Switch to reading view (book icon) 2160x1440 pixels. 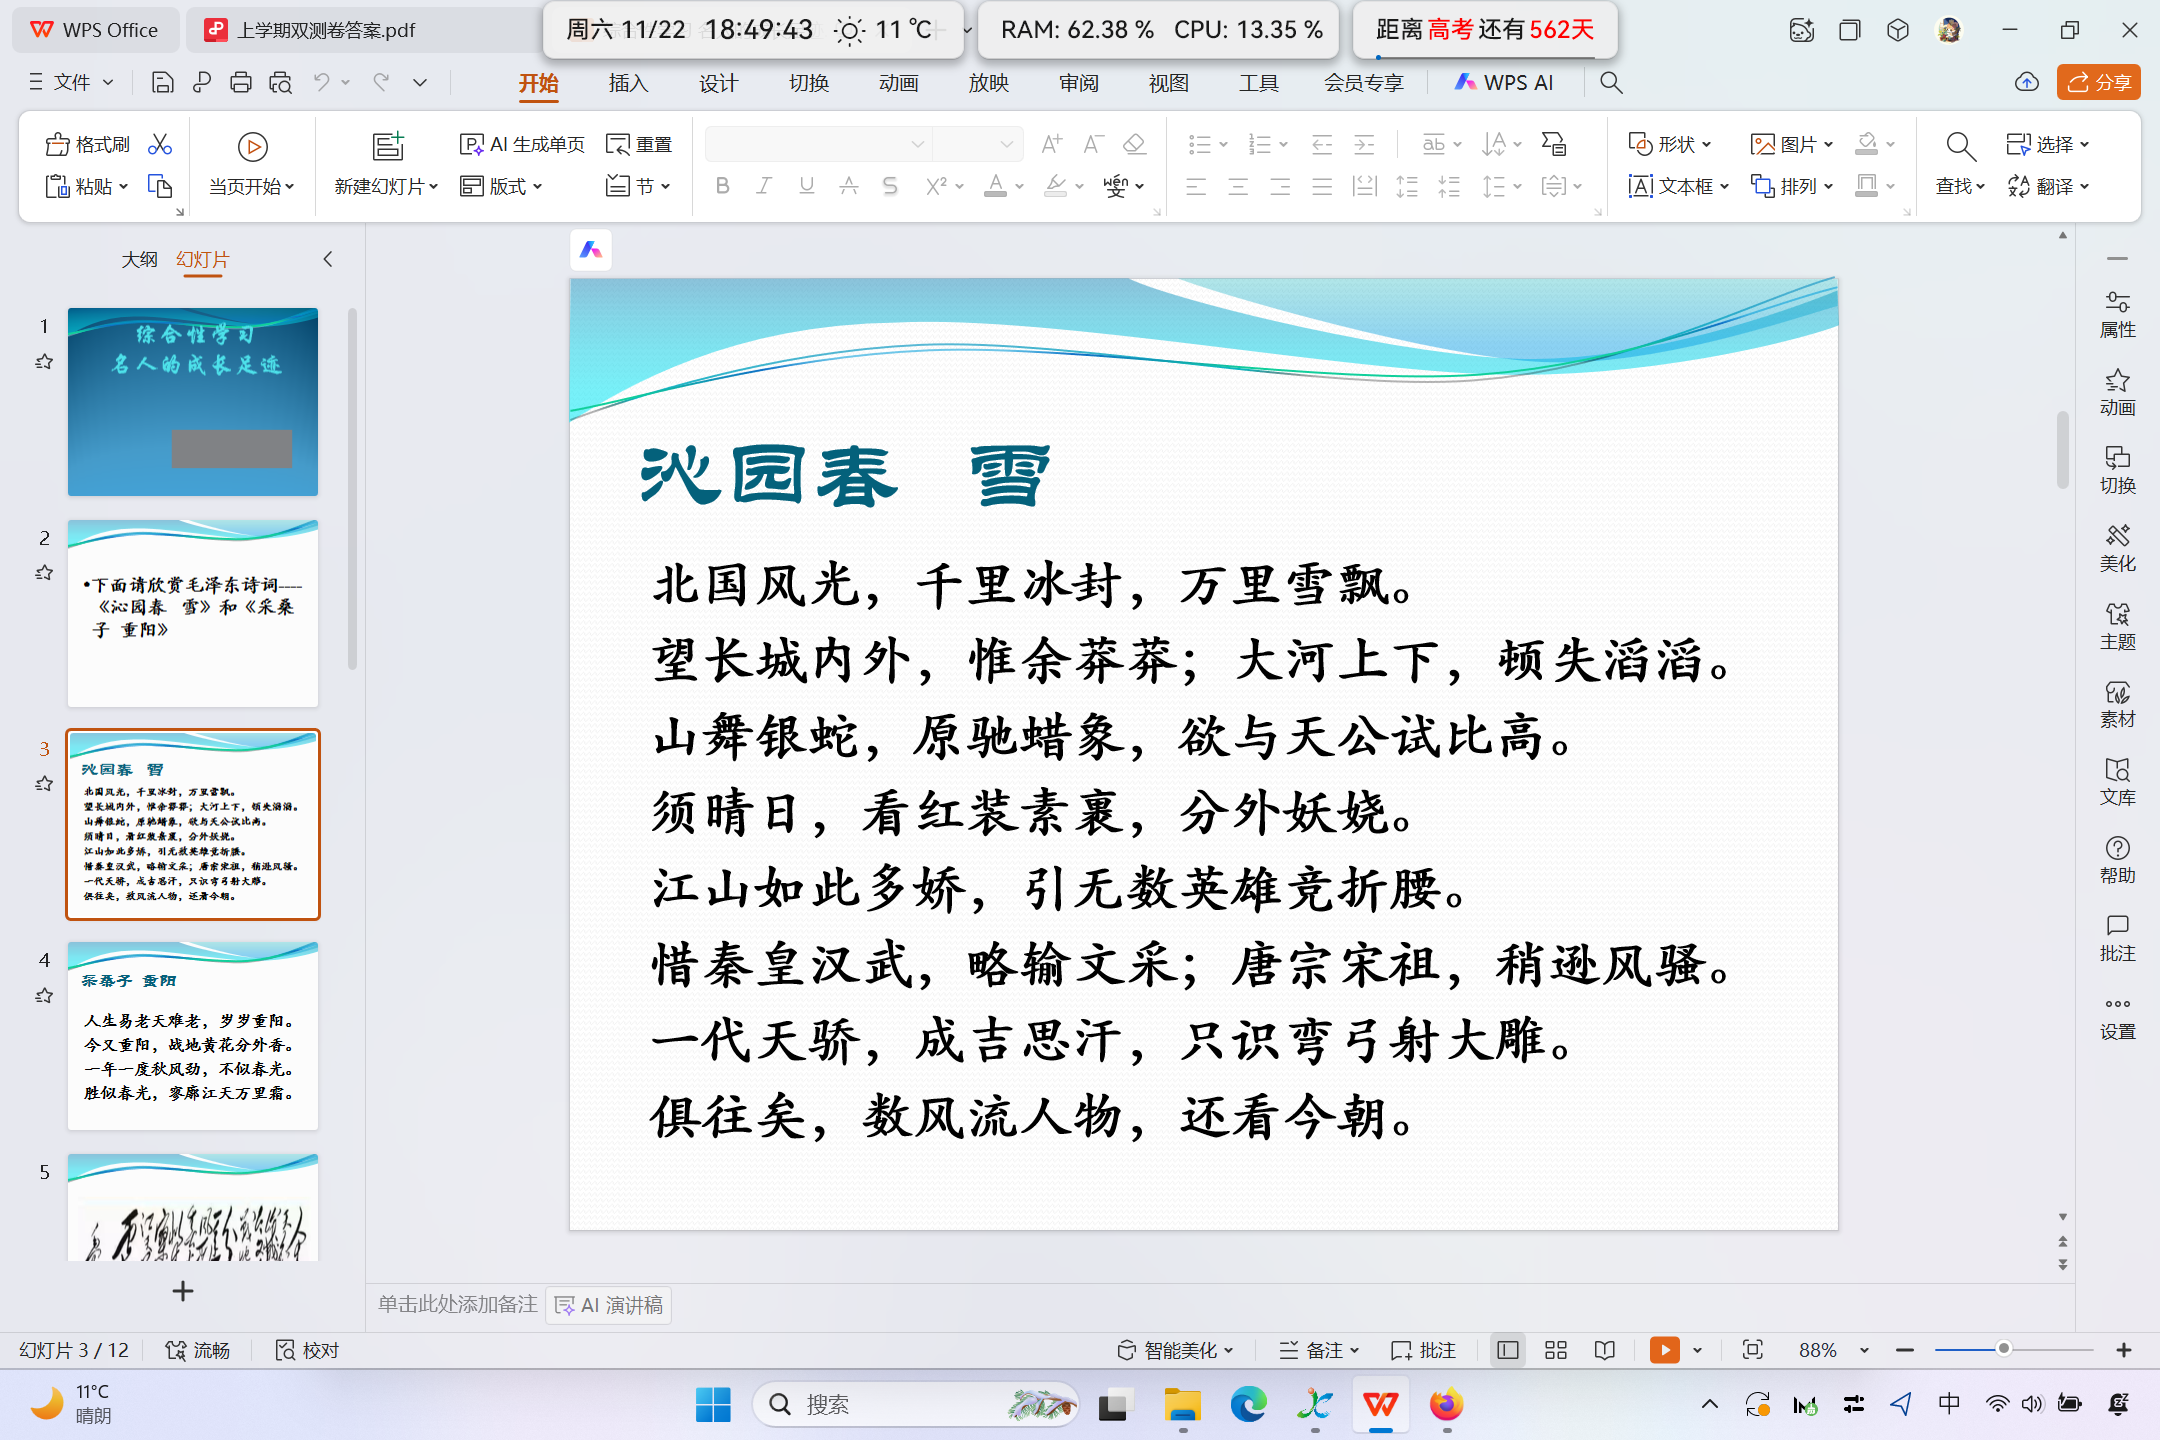click(x=1605, y=1350)
